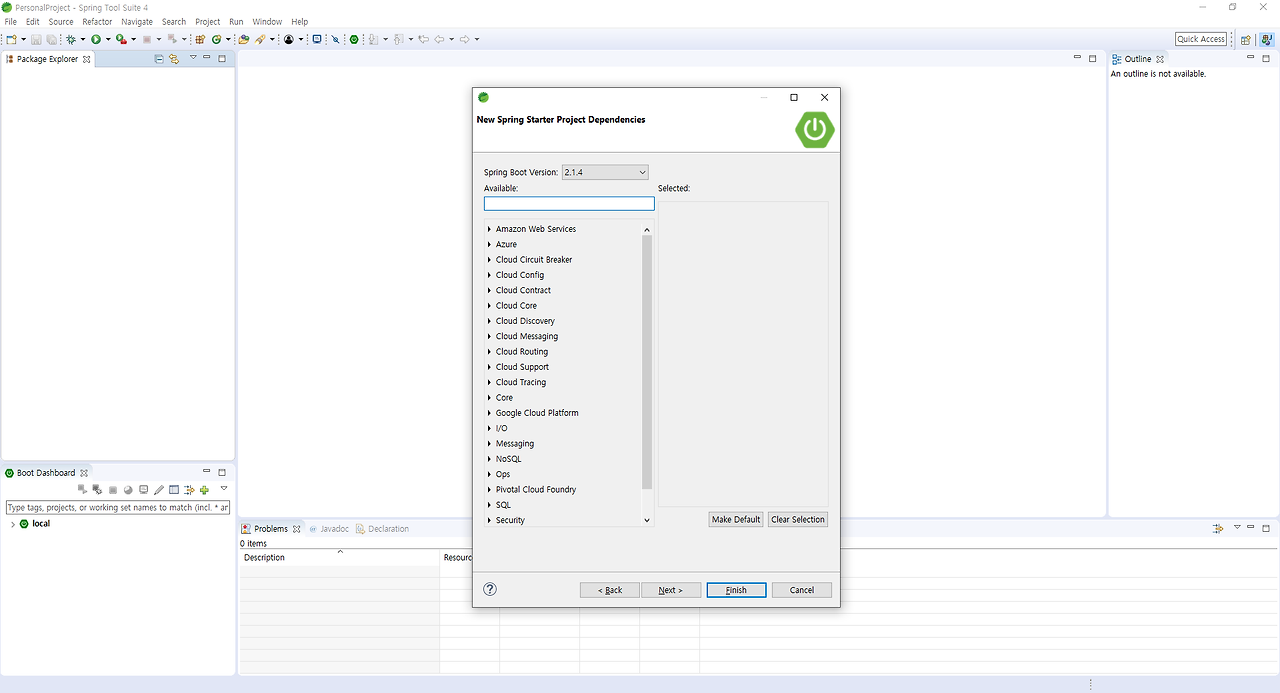Open the Navigate menu
The height and width of the screenshot is (693, 1280).
[x=137, y=21]
